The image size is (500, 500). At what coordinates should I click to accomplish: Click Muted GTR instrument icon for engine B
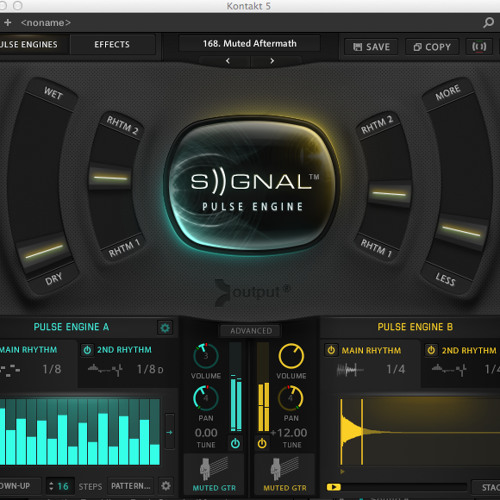pyautogui.click(x=284, y=469)
